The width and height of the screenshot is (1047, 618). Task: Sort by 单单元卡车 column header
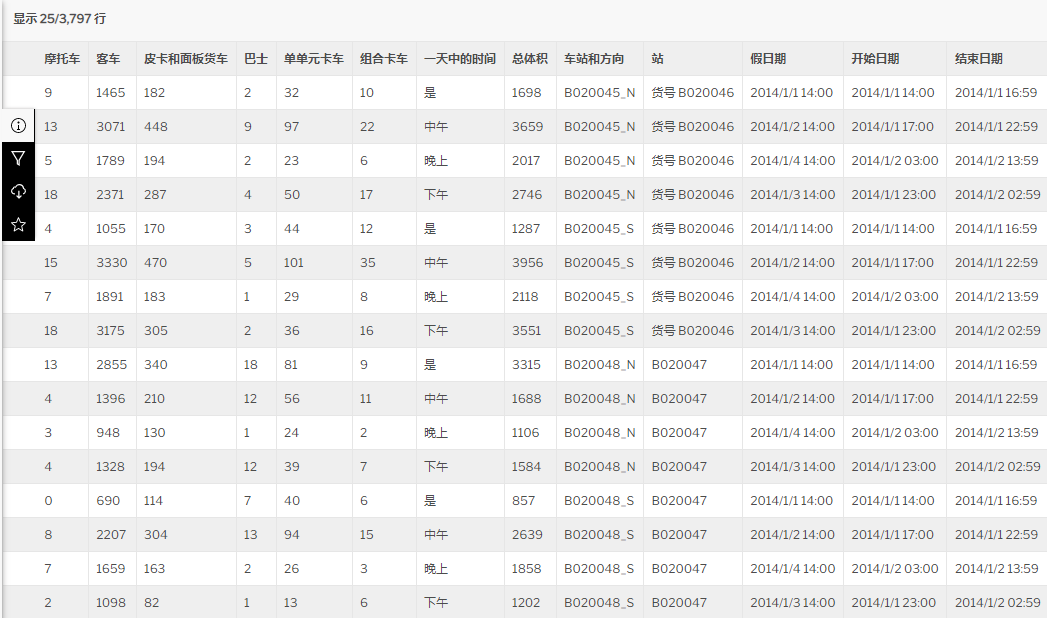314,59
